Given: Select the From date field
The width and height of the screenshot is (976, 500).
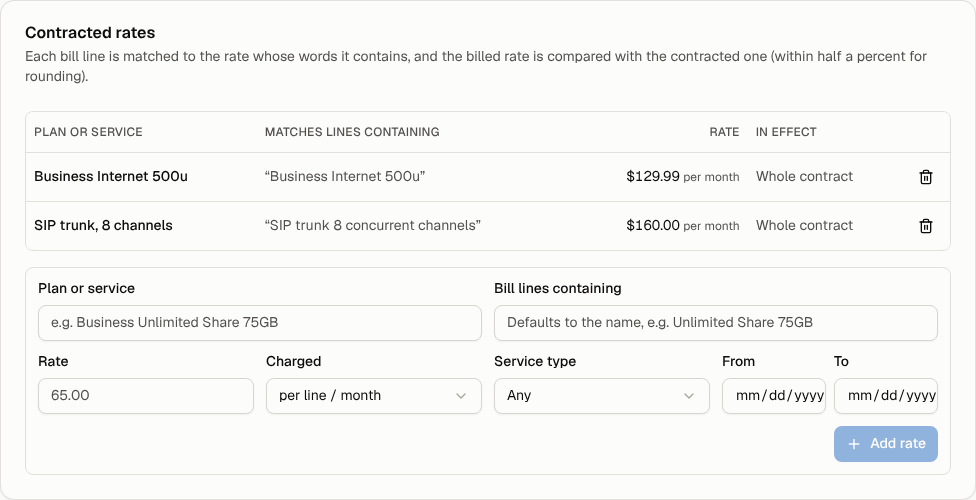Looking at the screenshot, I should click(x=774, y=395).
